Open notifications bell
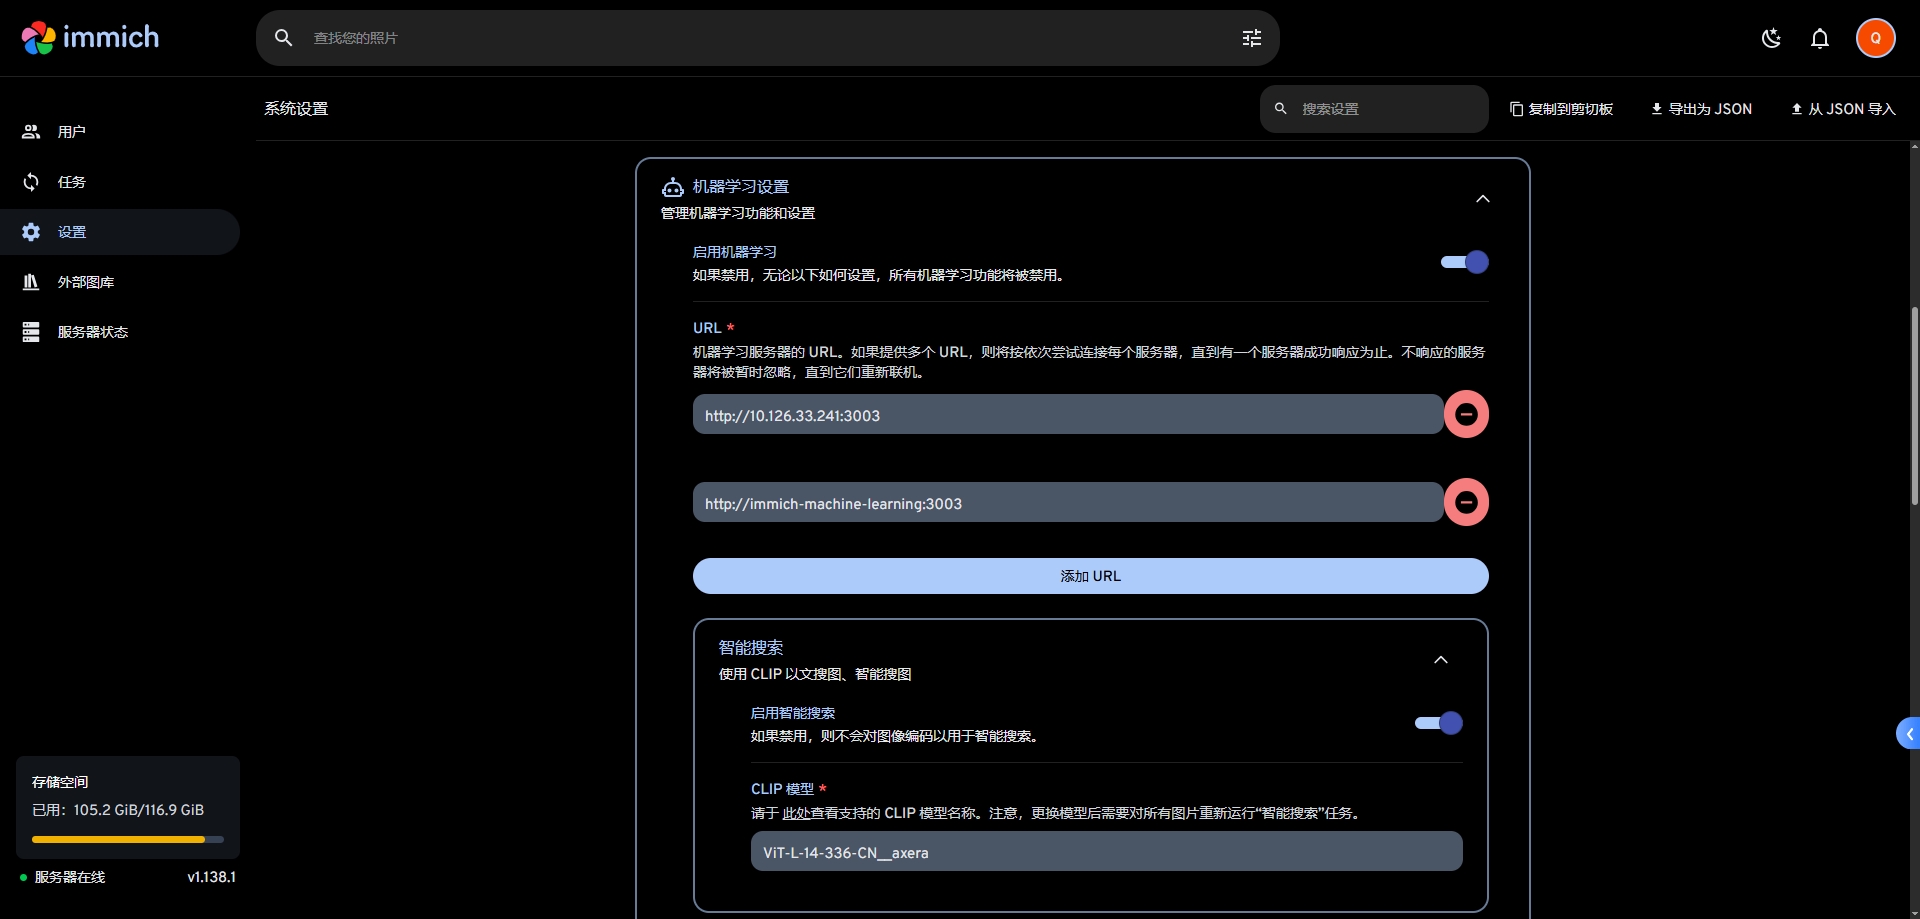Viewport: 1920px width, 919px height. click(x=1819, y=38)
